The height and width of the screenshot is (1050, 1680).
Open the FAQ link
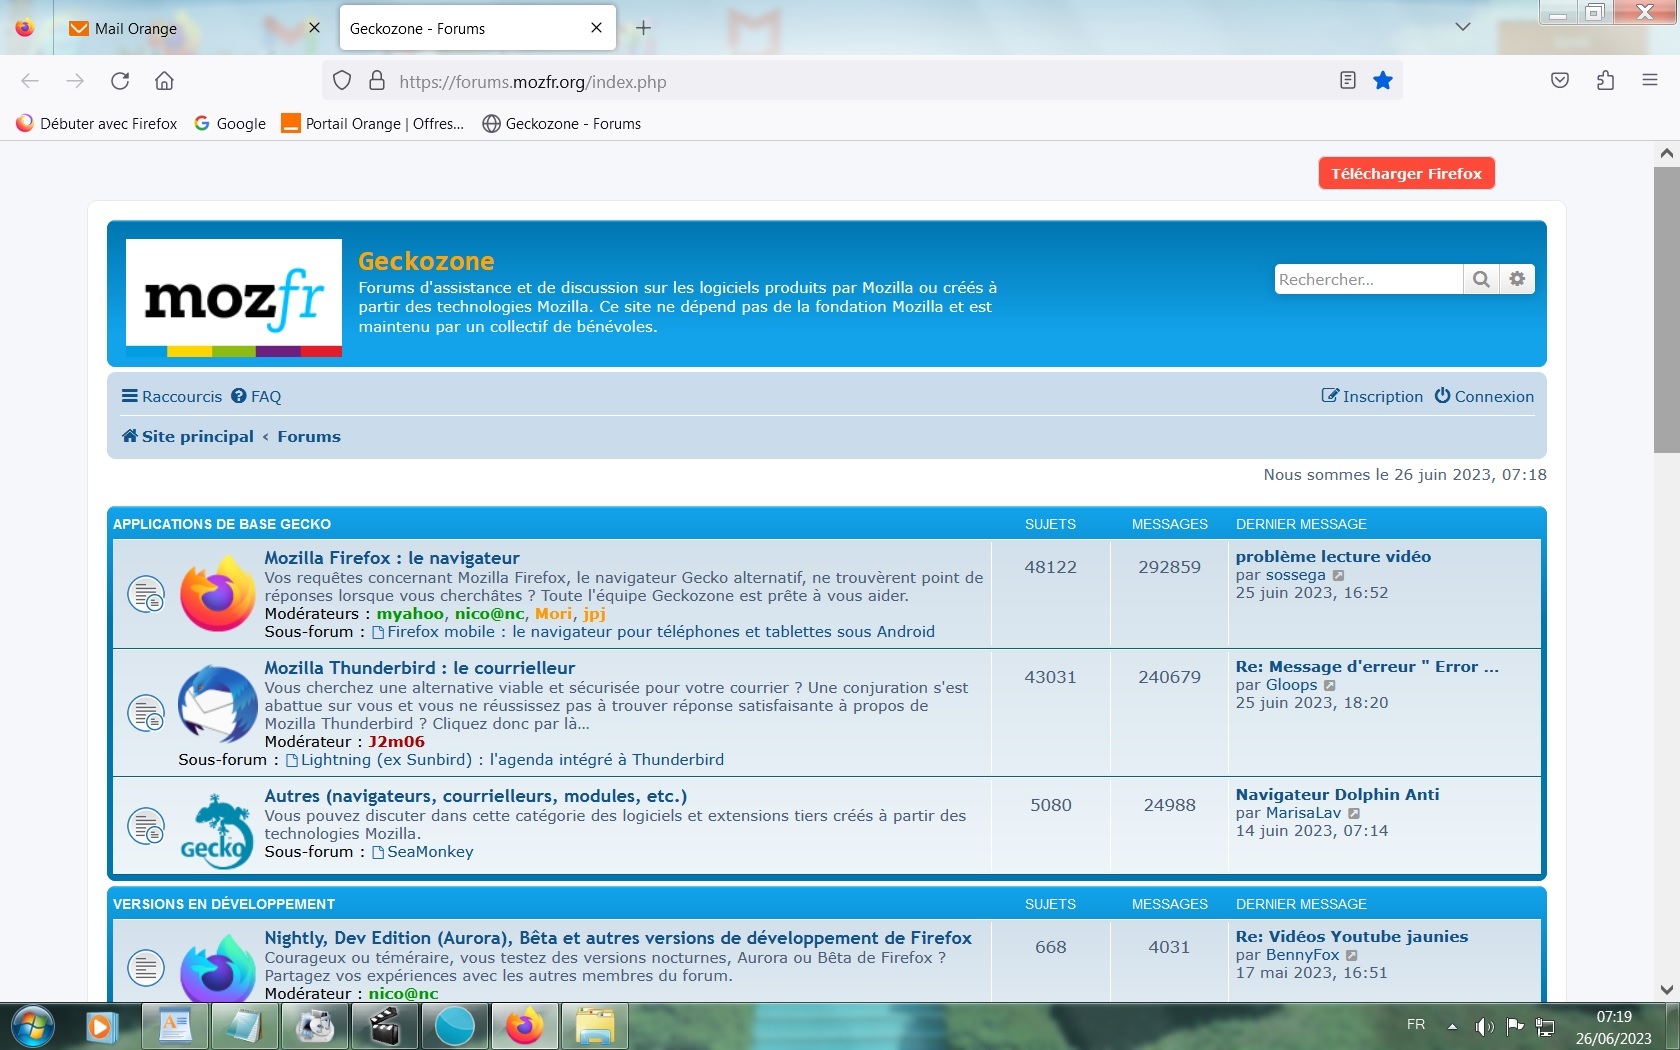(256, 396)
